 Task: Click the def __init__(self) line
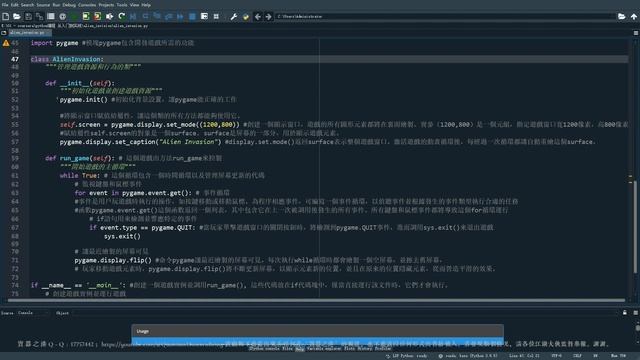pyautogui.click(x=80, y=83)
